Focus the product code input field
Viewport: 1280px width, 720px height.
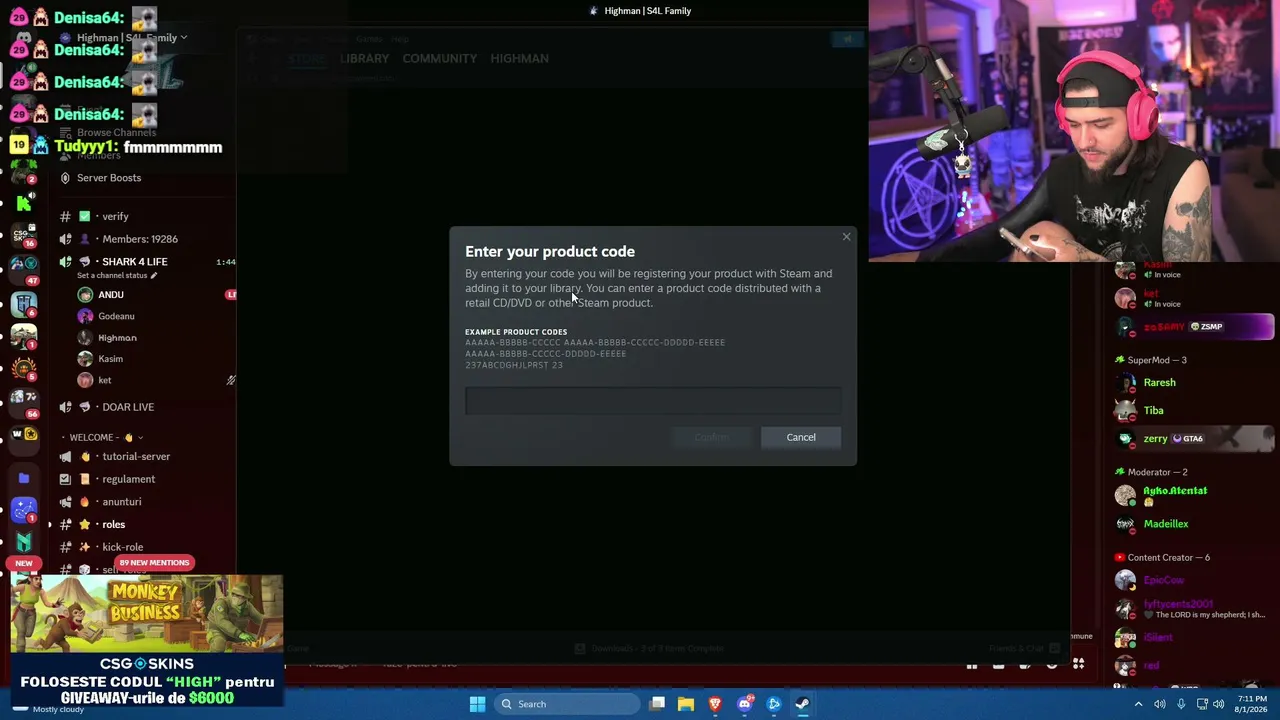click(653, 401)
